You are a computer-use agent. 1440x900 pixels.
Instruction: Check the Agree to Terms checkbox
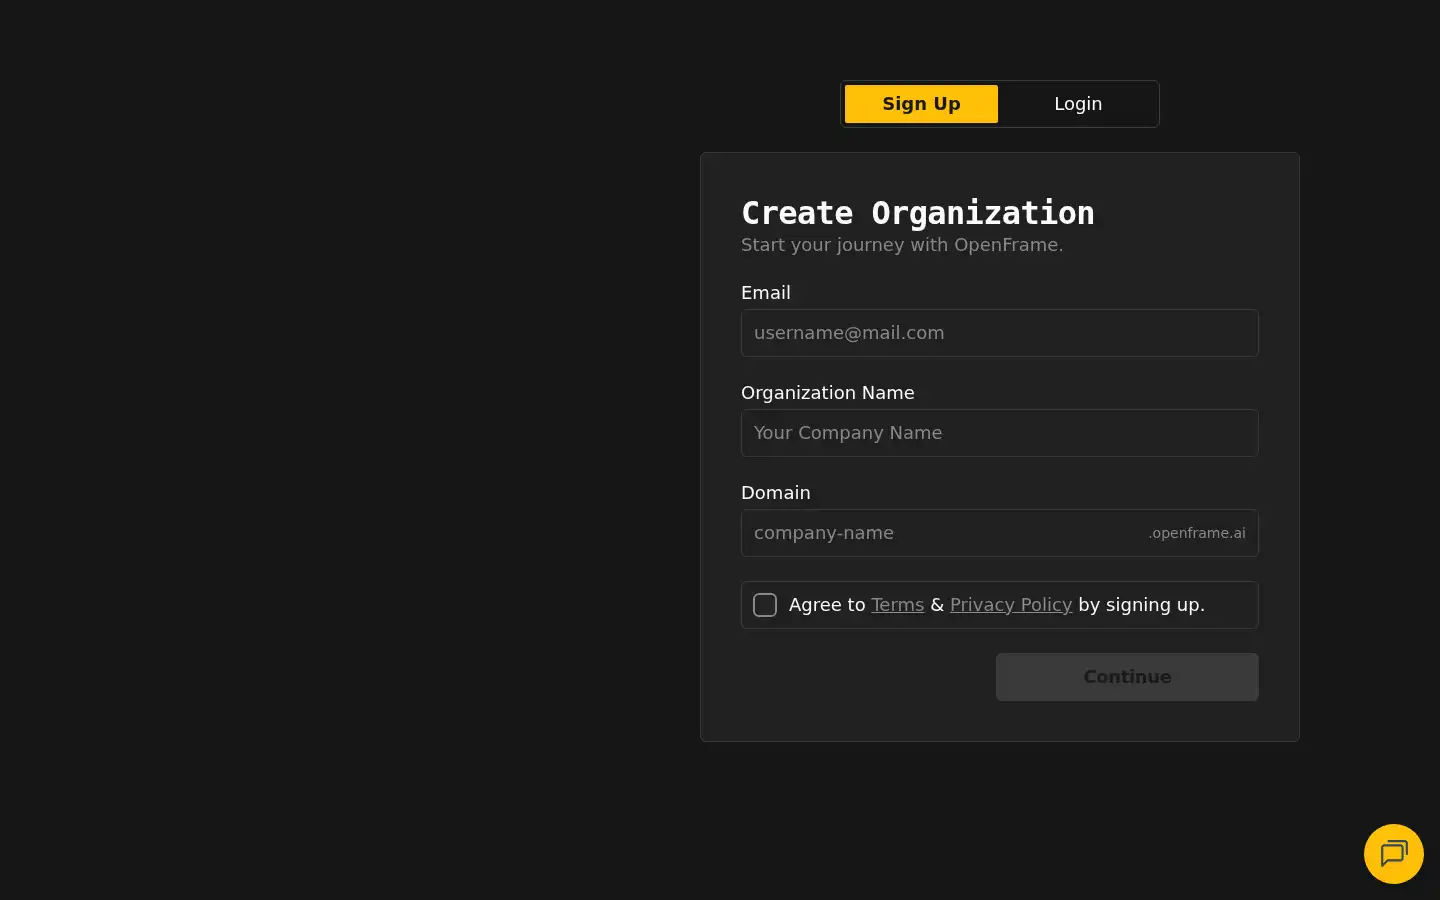(x=765, y=605)
